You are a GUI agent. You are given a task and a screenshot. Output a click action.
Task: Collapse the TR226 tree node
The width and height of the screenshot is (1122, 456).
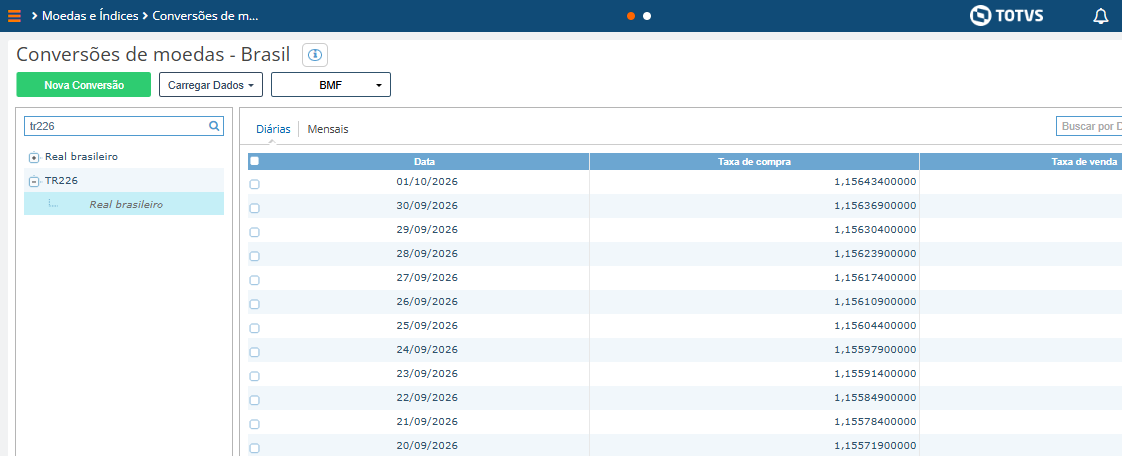[x=34, y=182]
